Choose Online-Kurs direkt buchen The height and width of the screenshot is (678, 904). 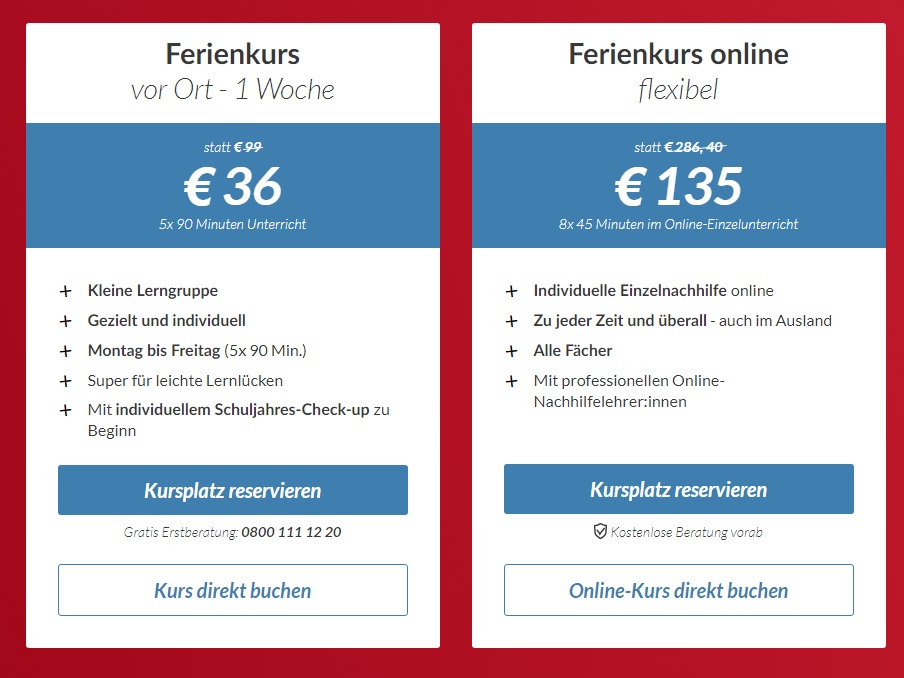pos(679,590)
